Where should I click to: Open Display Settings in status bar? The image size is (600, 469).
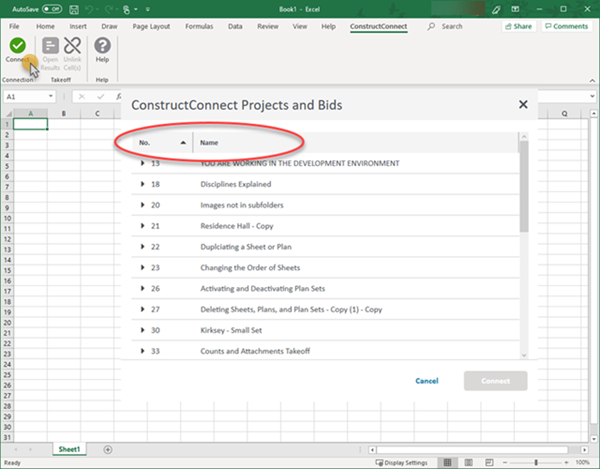tap(401, 462)
